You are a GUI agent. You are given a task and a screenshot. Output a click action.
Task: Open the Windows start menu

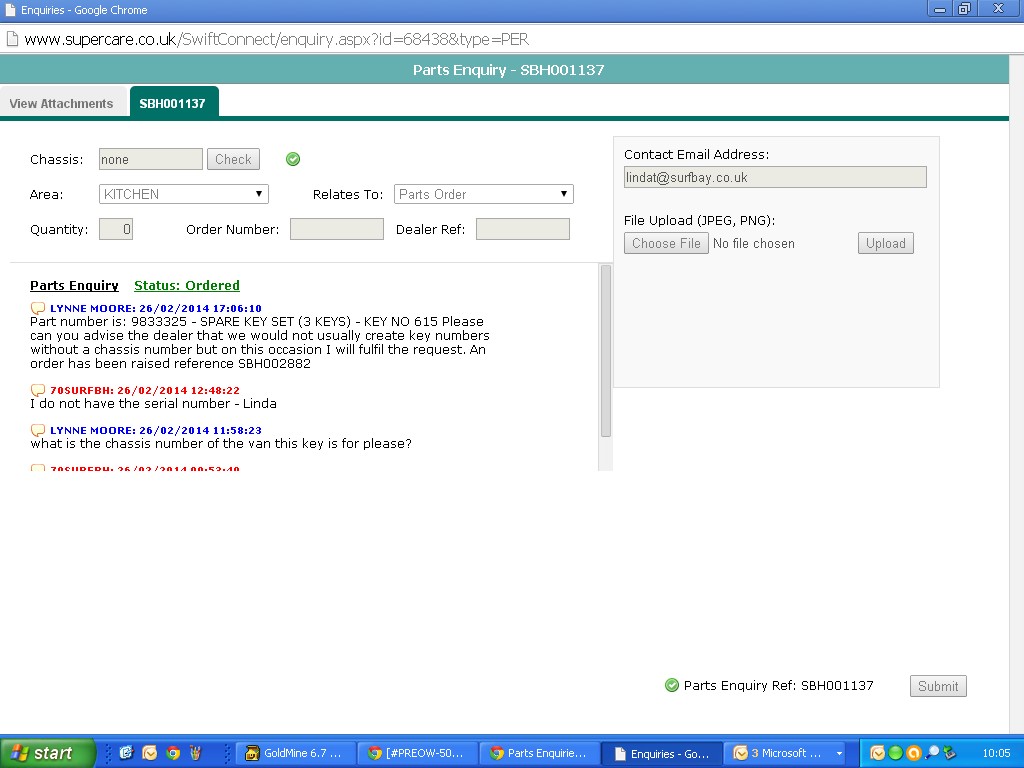click(48, 753)
